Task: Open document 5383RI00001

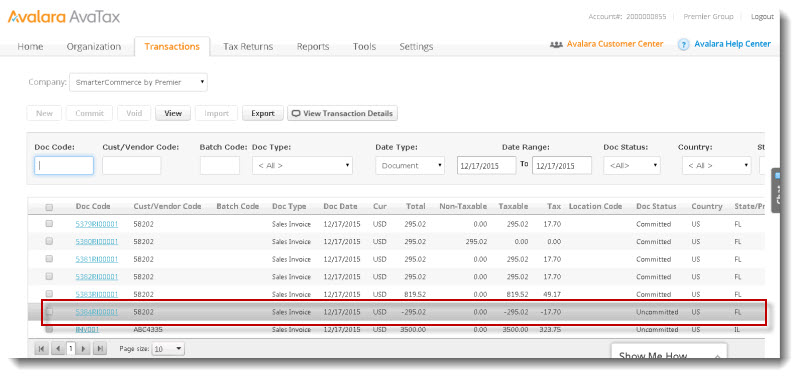Action: click(96, 294)
